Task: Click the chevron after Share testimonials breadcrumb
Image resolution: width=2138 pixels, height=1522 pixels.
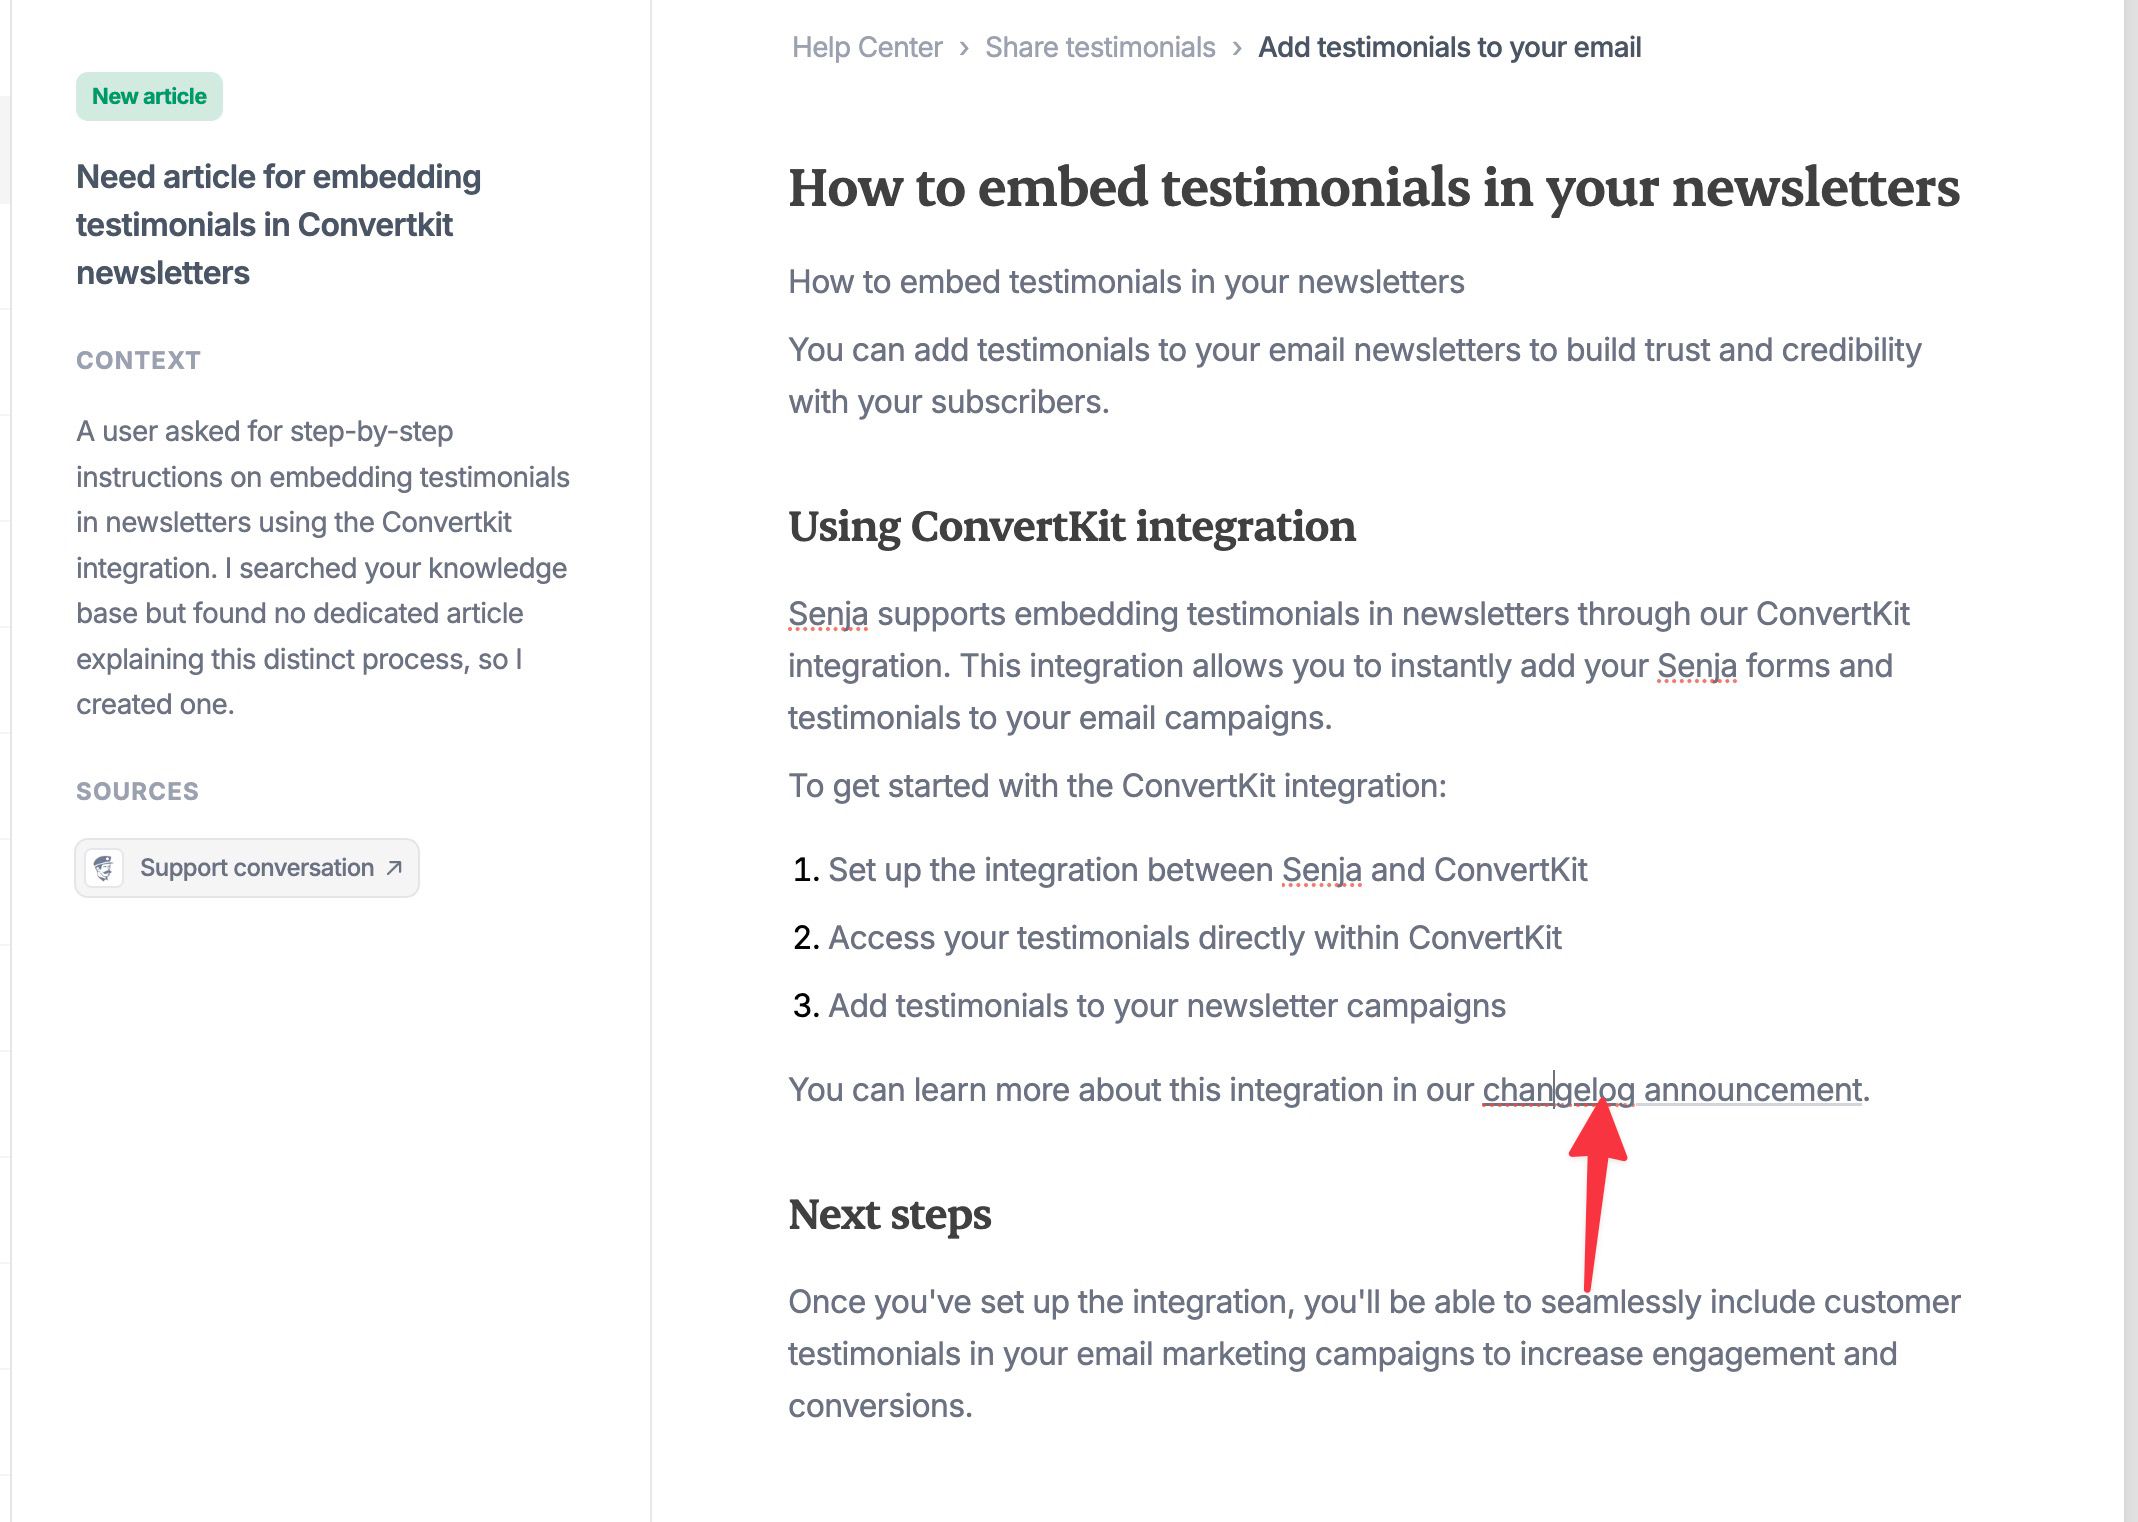Action: 1237,48
